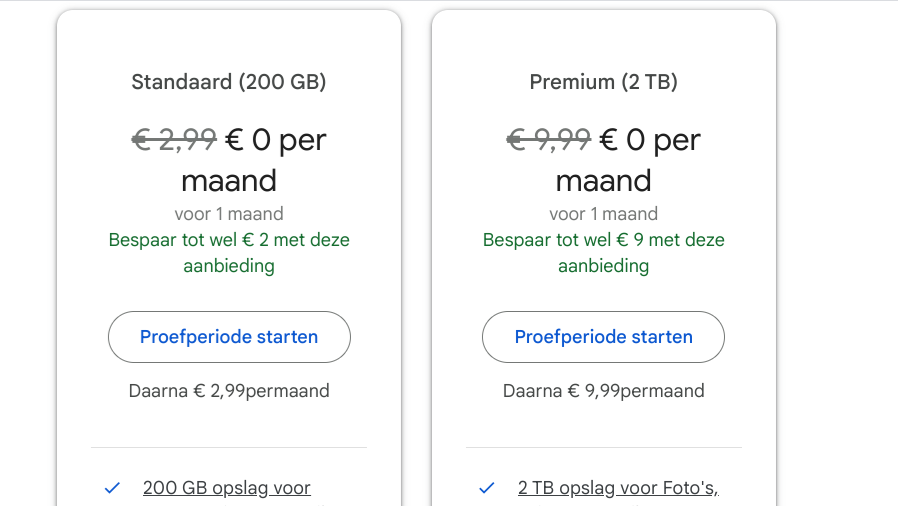Click 'voor 1 maand' under the Premium price
The height and width of the screenshot is (506, 898).
click(x=603, y=213)
